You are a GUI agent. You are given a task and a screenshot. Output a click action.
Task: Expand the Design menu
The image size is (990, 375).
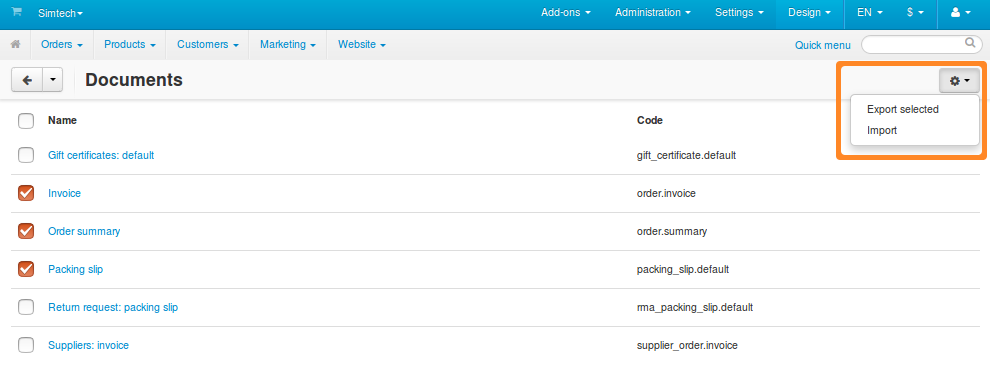coord(810,13)
